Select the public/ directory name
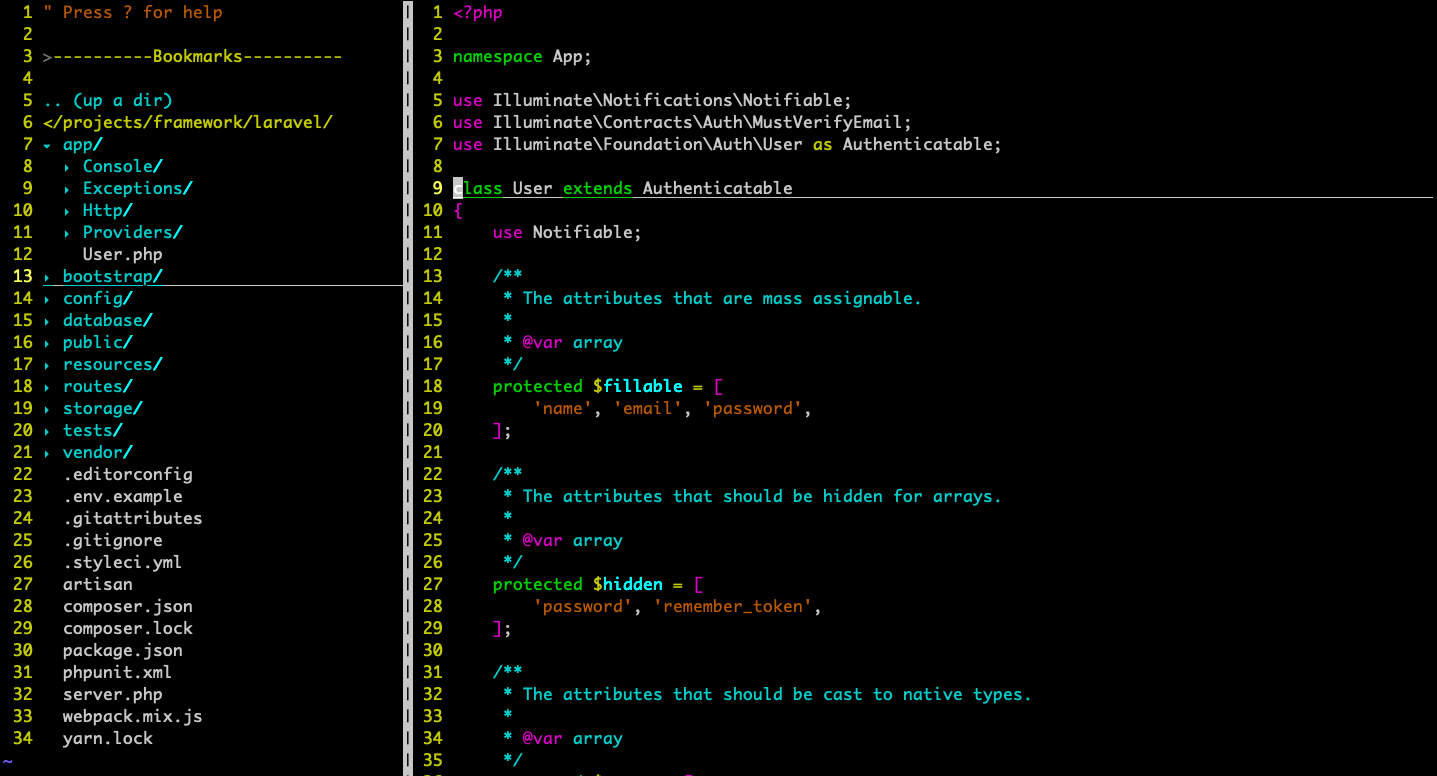 98,342
